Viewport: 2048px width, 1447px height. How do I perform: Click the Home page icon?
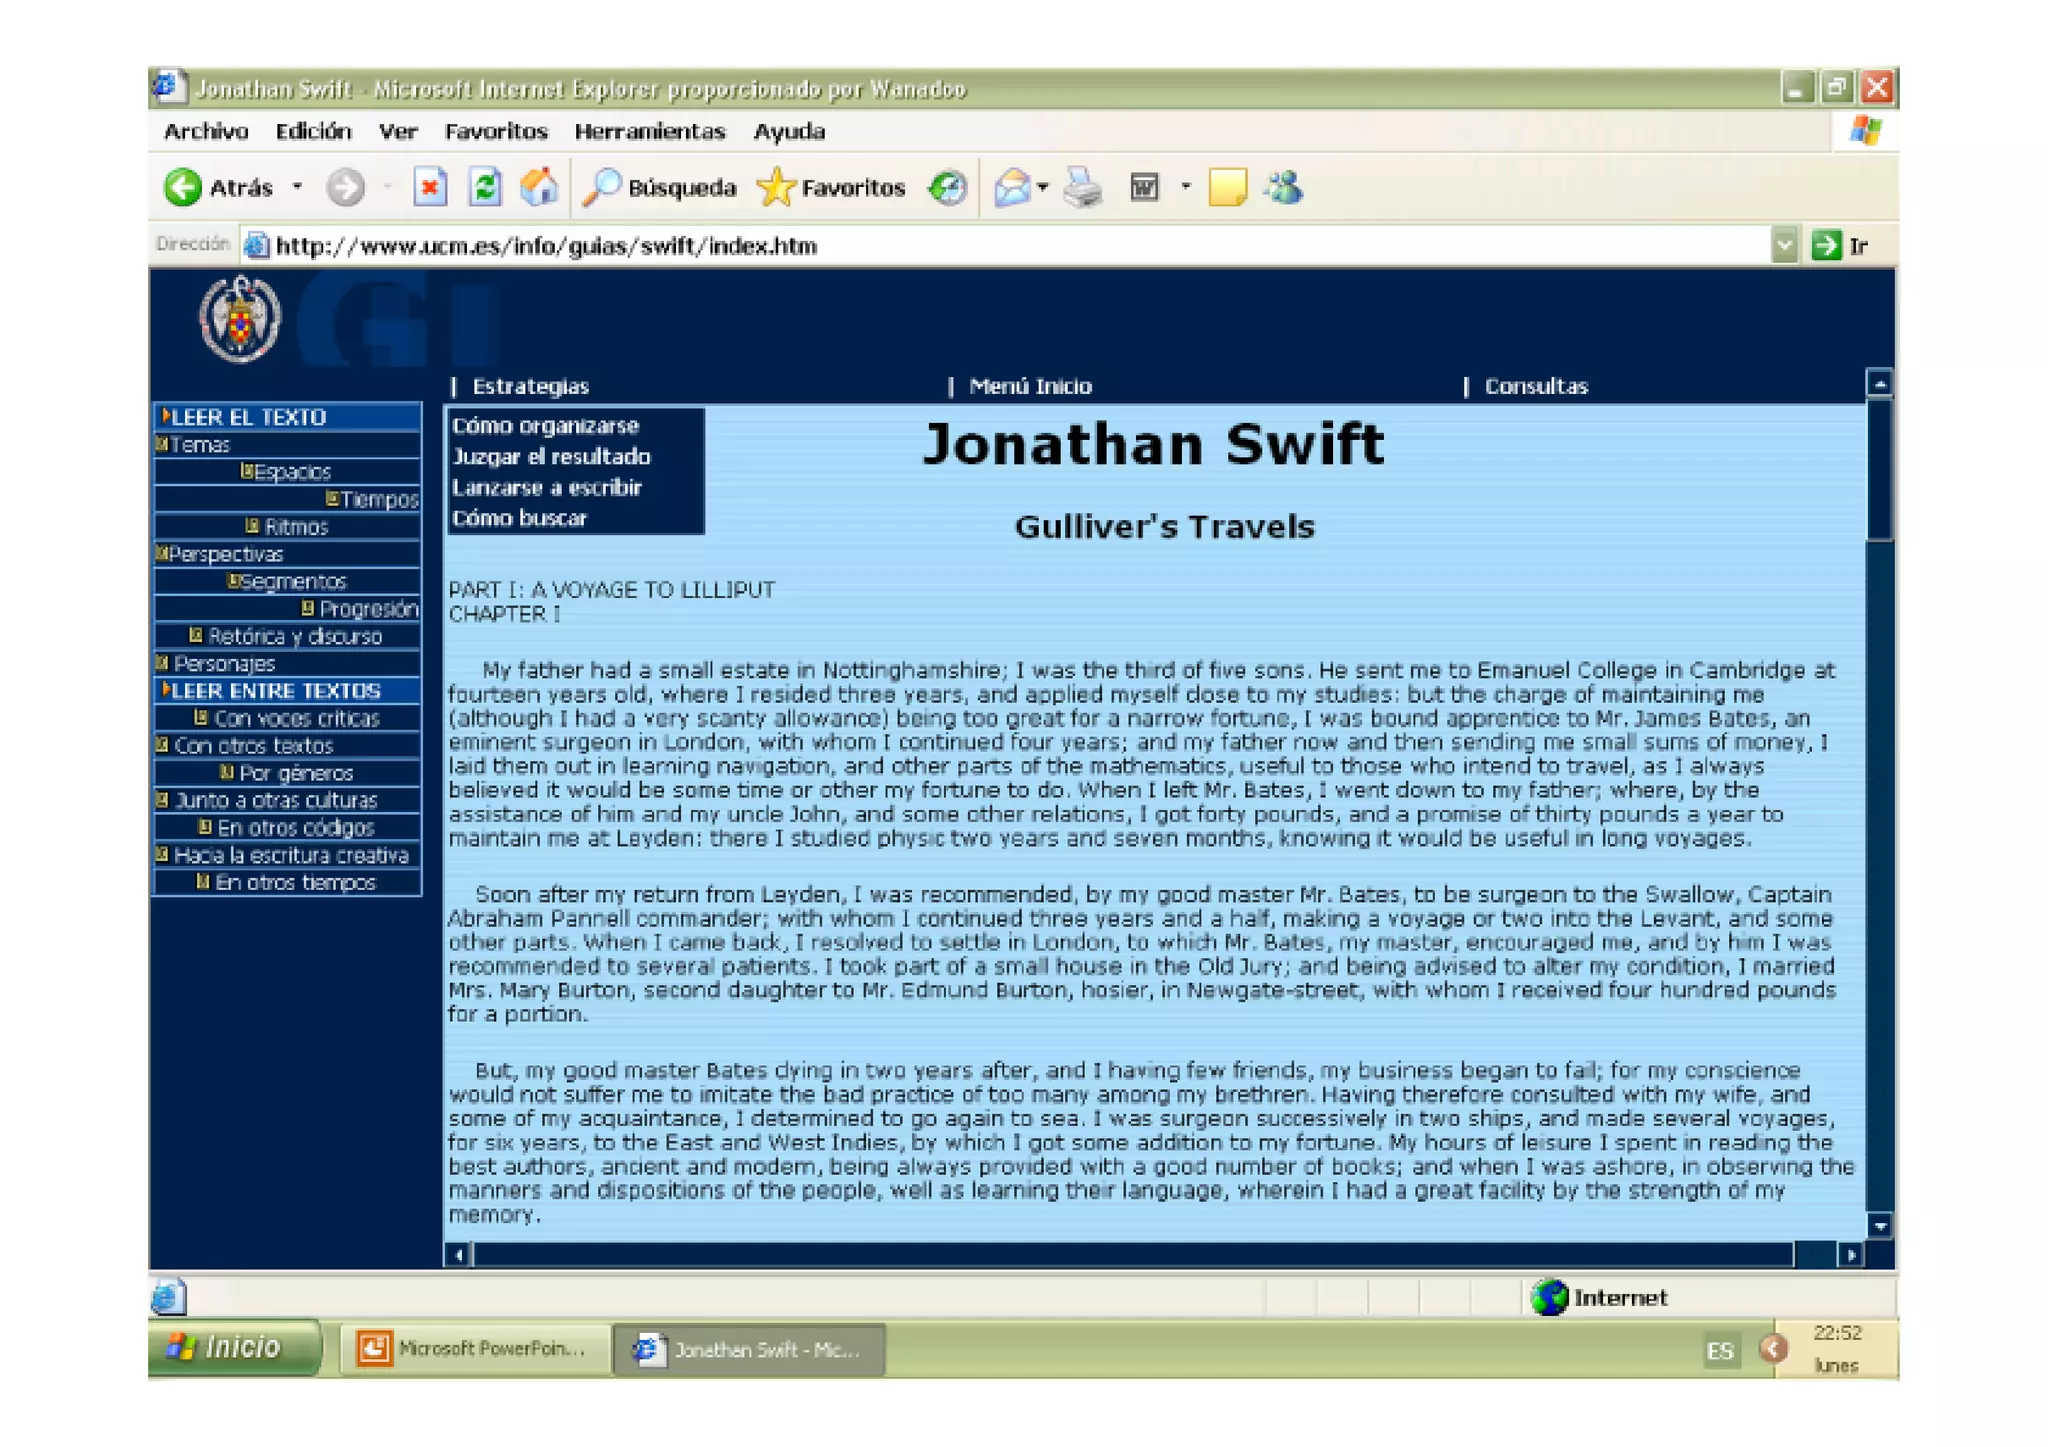(x=539, y=188)
